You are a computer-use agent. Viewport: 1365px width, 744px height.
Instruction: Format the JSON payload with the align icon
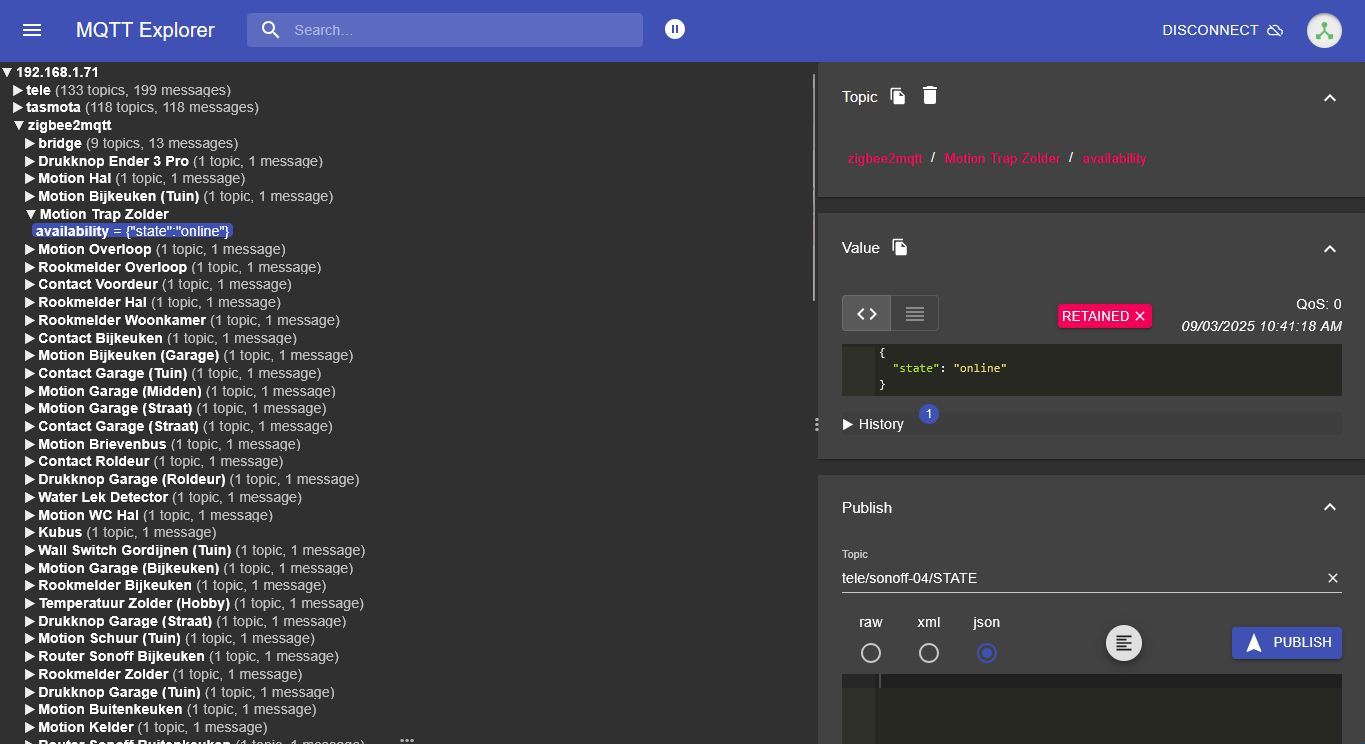click(x=1124, y=643)
